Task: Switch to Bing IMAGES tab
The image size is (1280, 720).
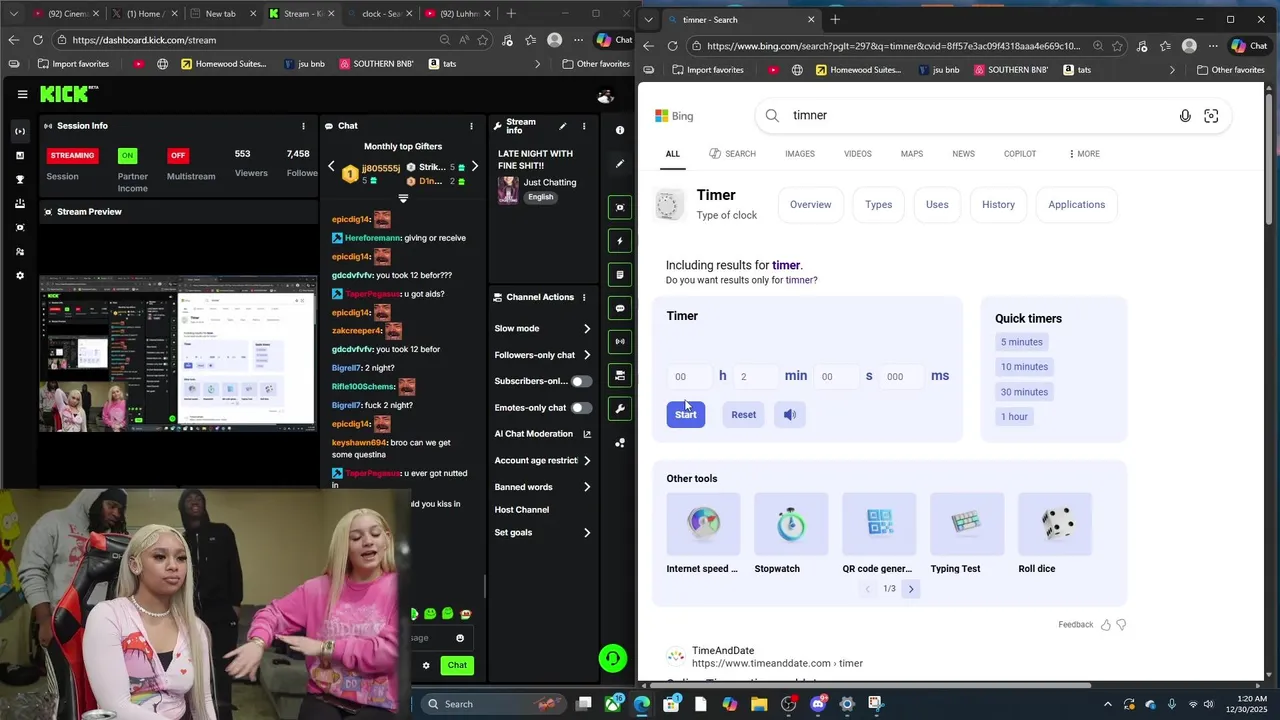Action: 800,154
